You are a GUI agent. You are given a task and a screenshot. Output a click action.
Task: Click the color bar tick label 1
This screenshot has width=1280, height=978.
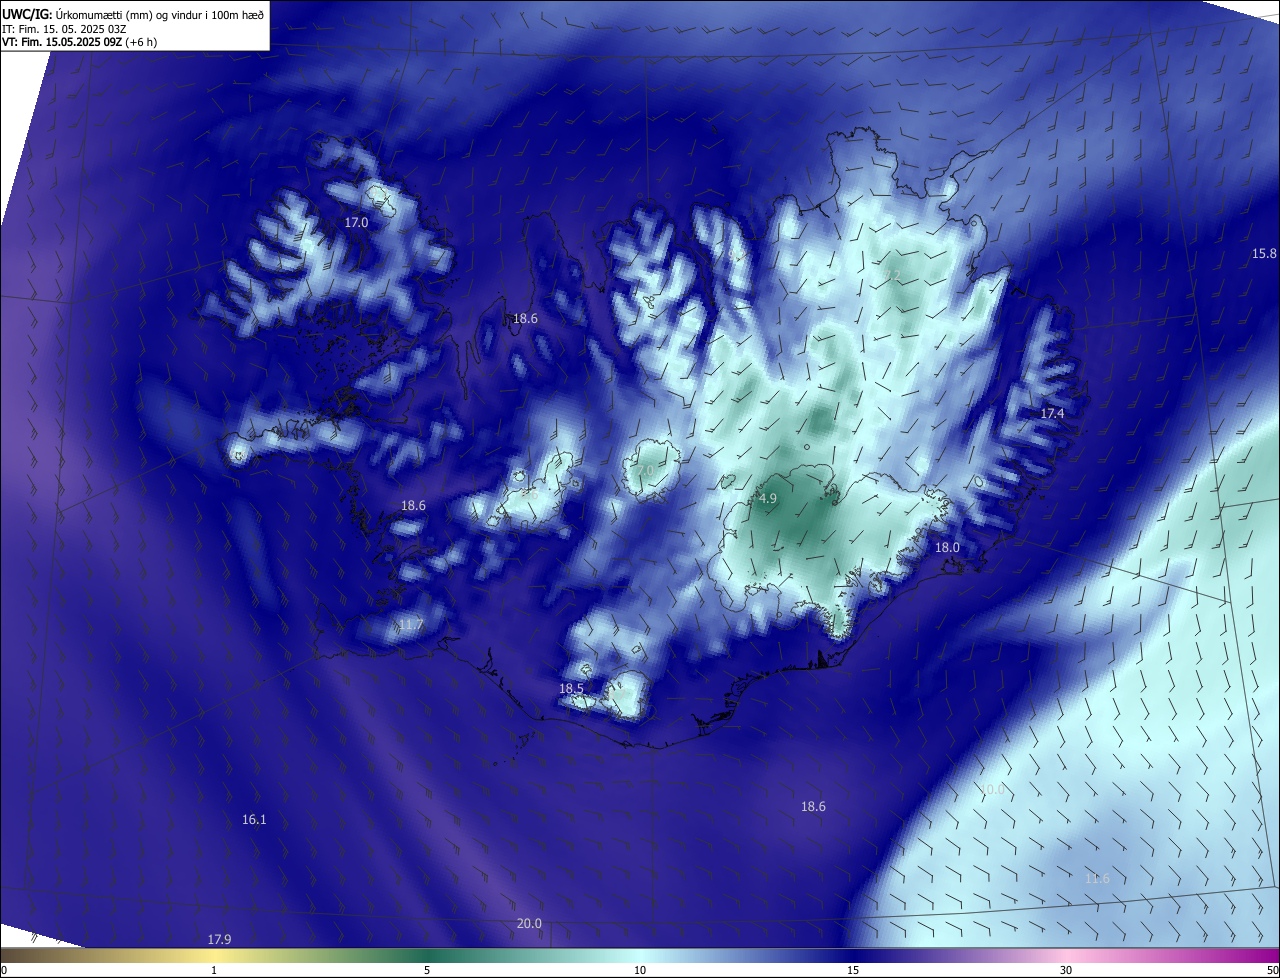(x=214, y=970)
